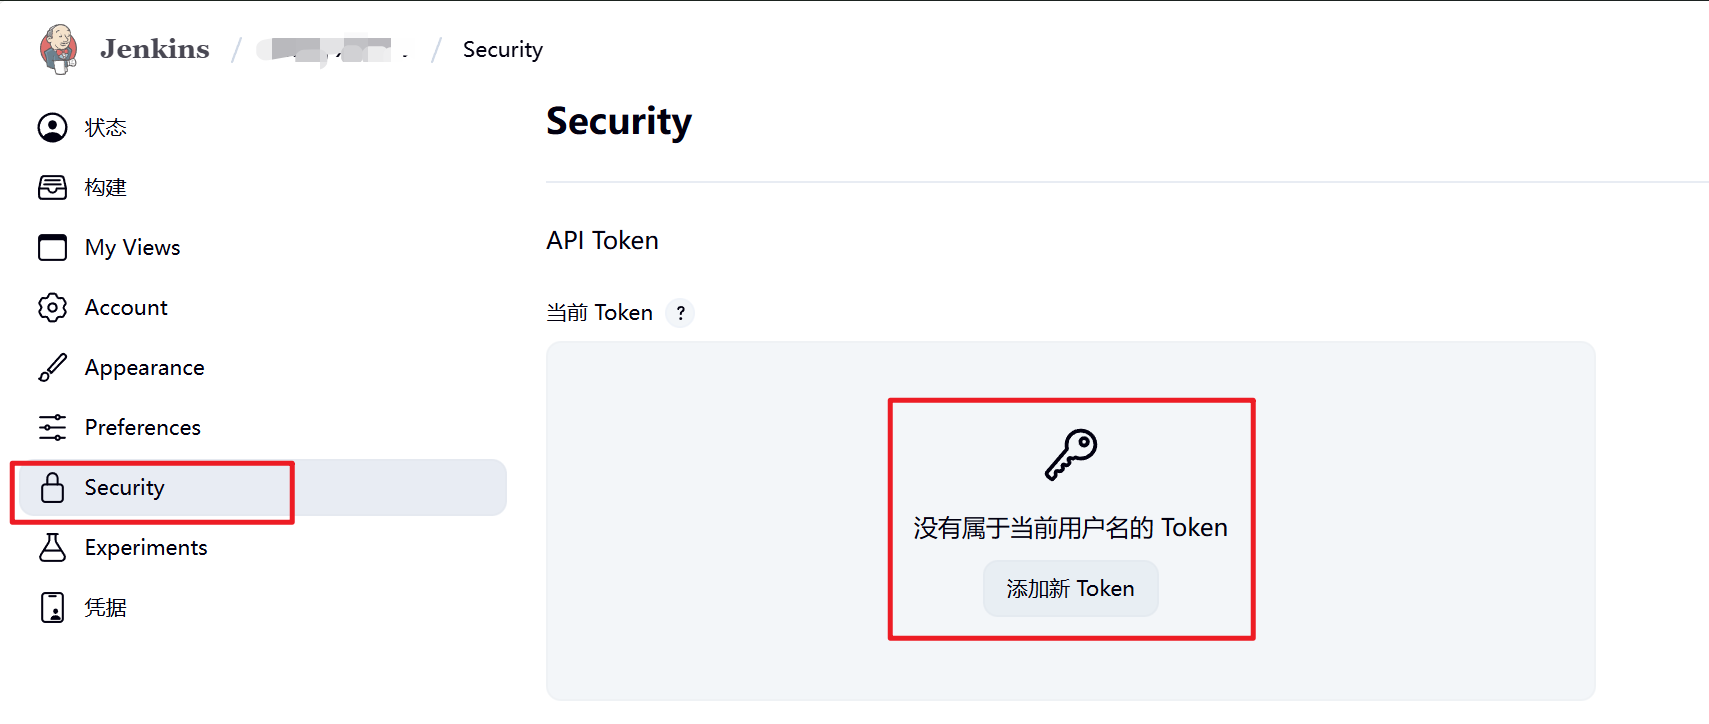Select Account in the sidebar menu
1709x724 pixels.
[126, 308]
